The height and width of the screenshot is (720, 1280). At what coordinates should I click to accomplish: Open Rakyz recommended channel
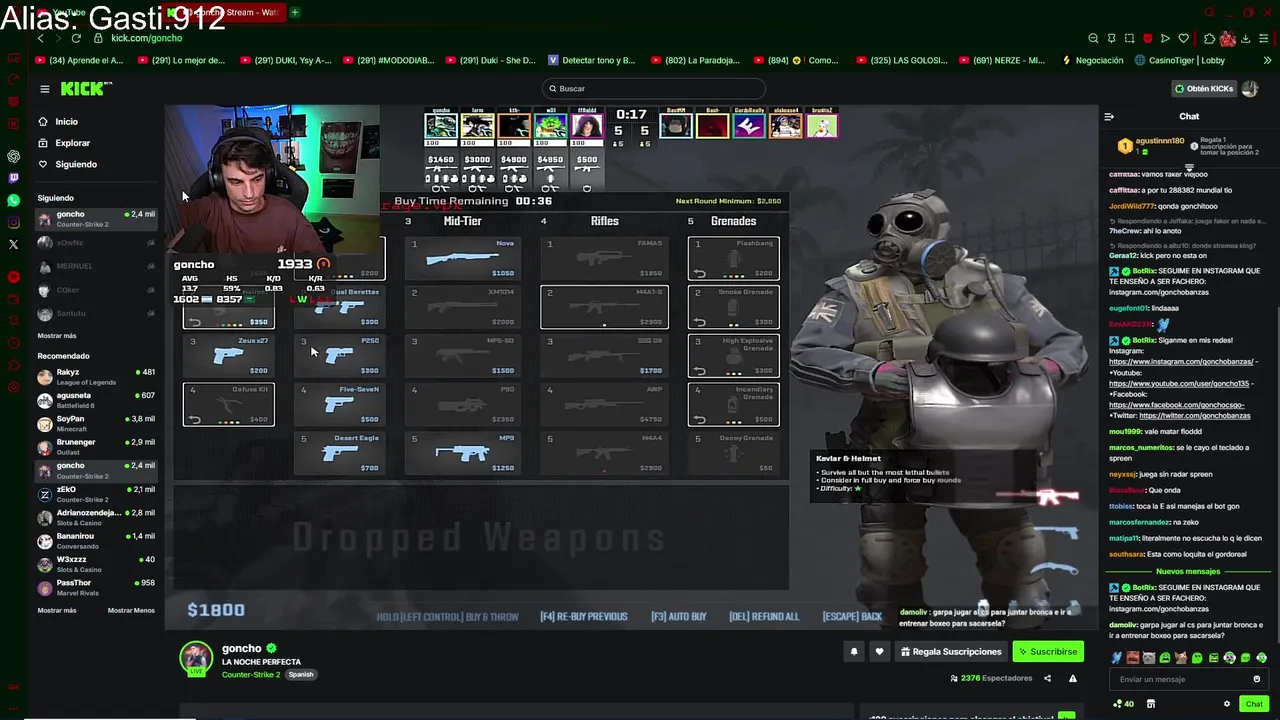pyautogui.click(x=96, y=377)
